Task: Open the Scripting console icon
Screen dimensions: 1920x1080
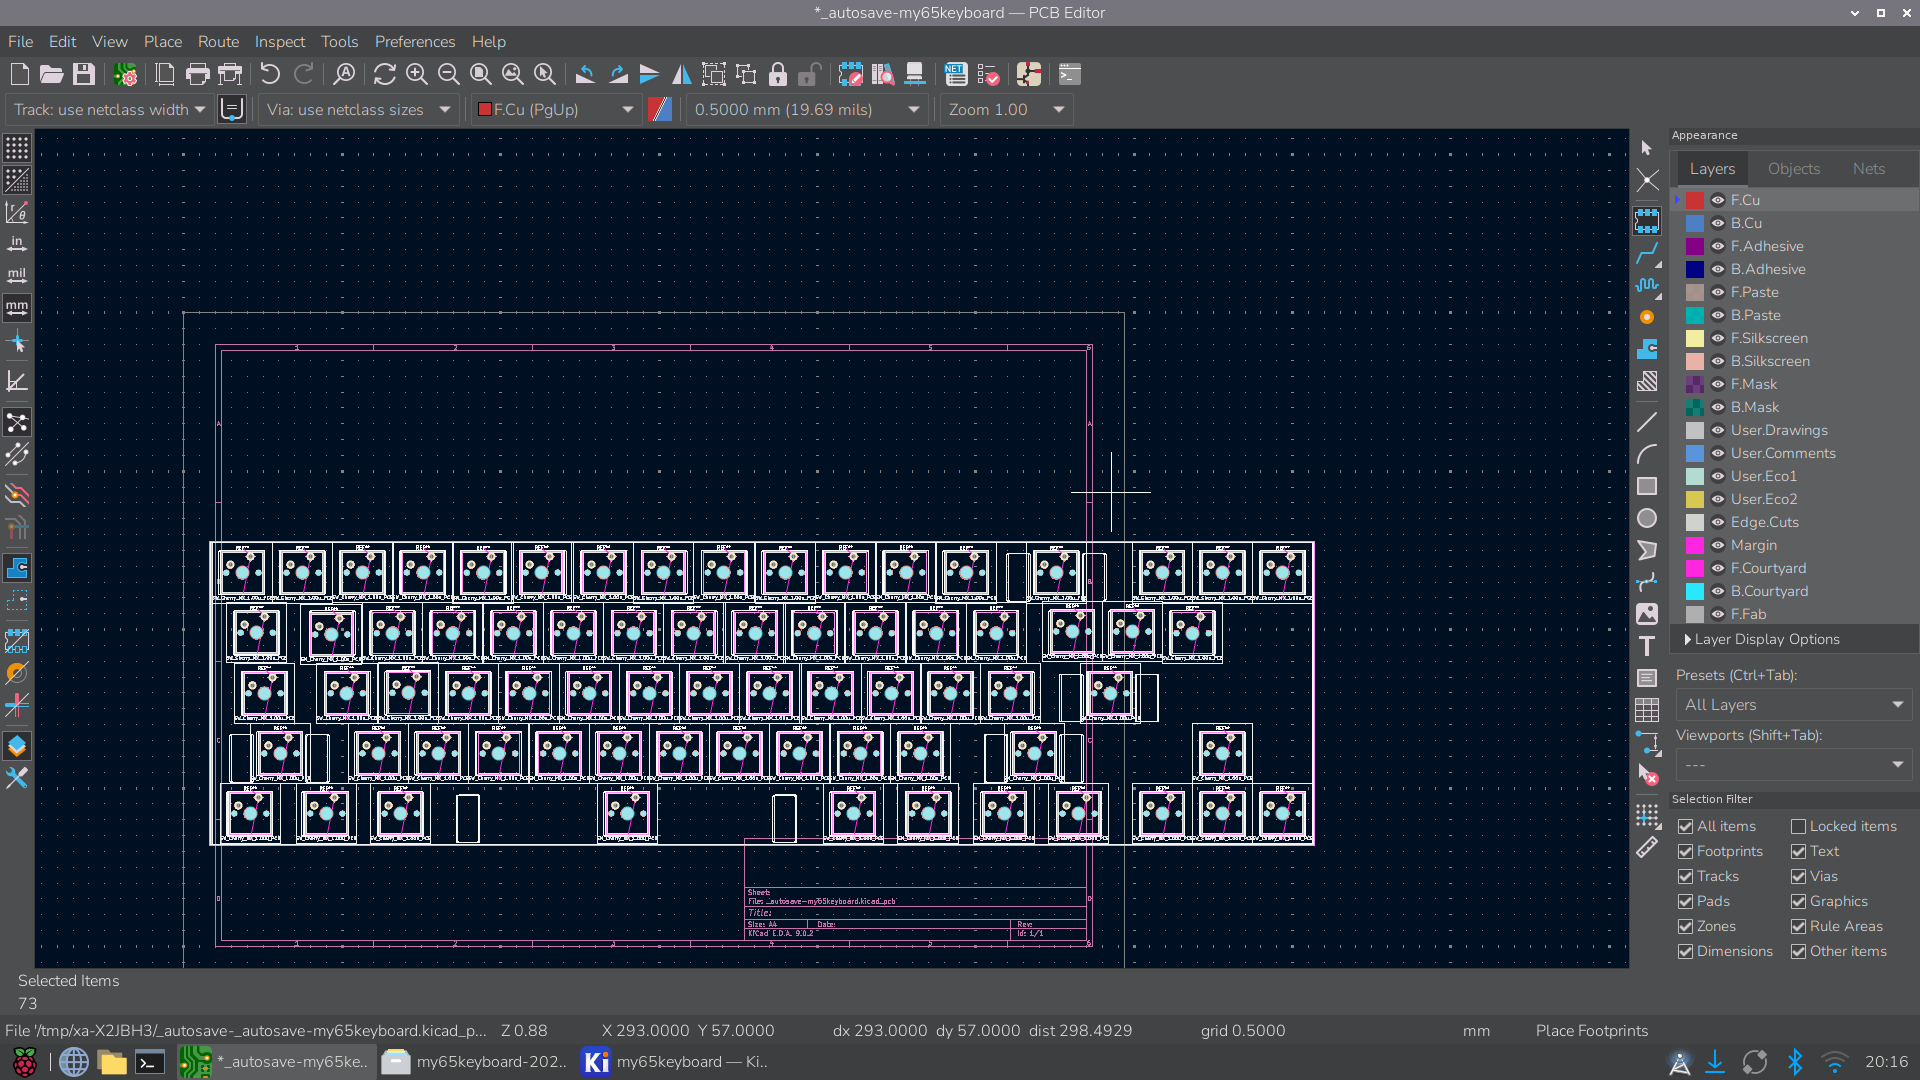Action: click(1070, 74)
